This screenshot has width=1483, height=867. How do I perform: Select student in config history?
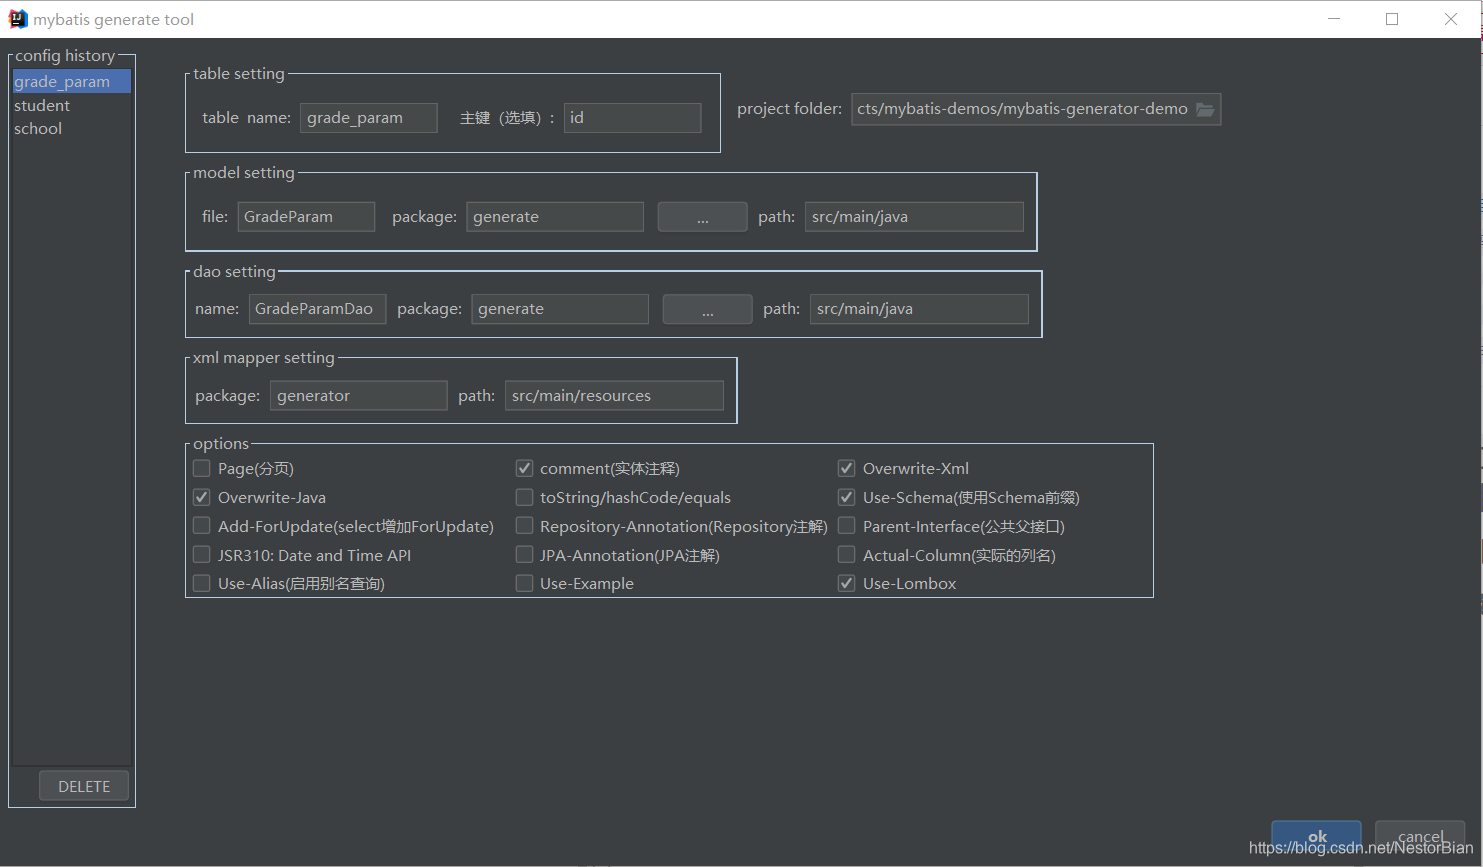tap(72, 105)
